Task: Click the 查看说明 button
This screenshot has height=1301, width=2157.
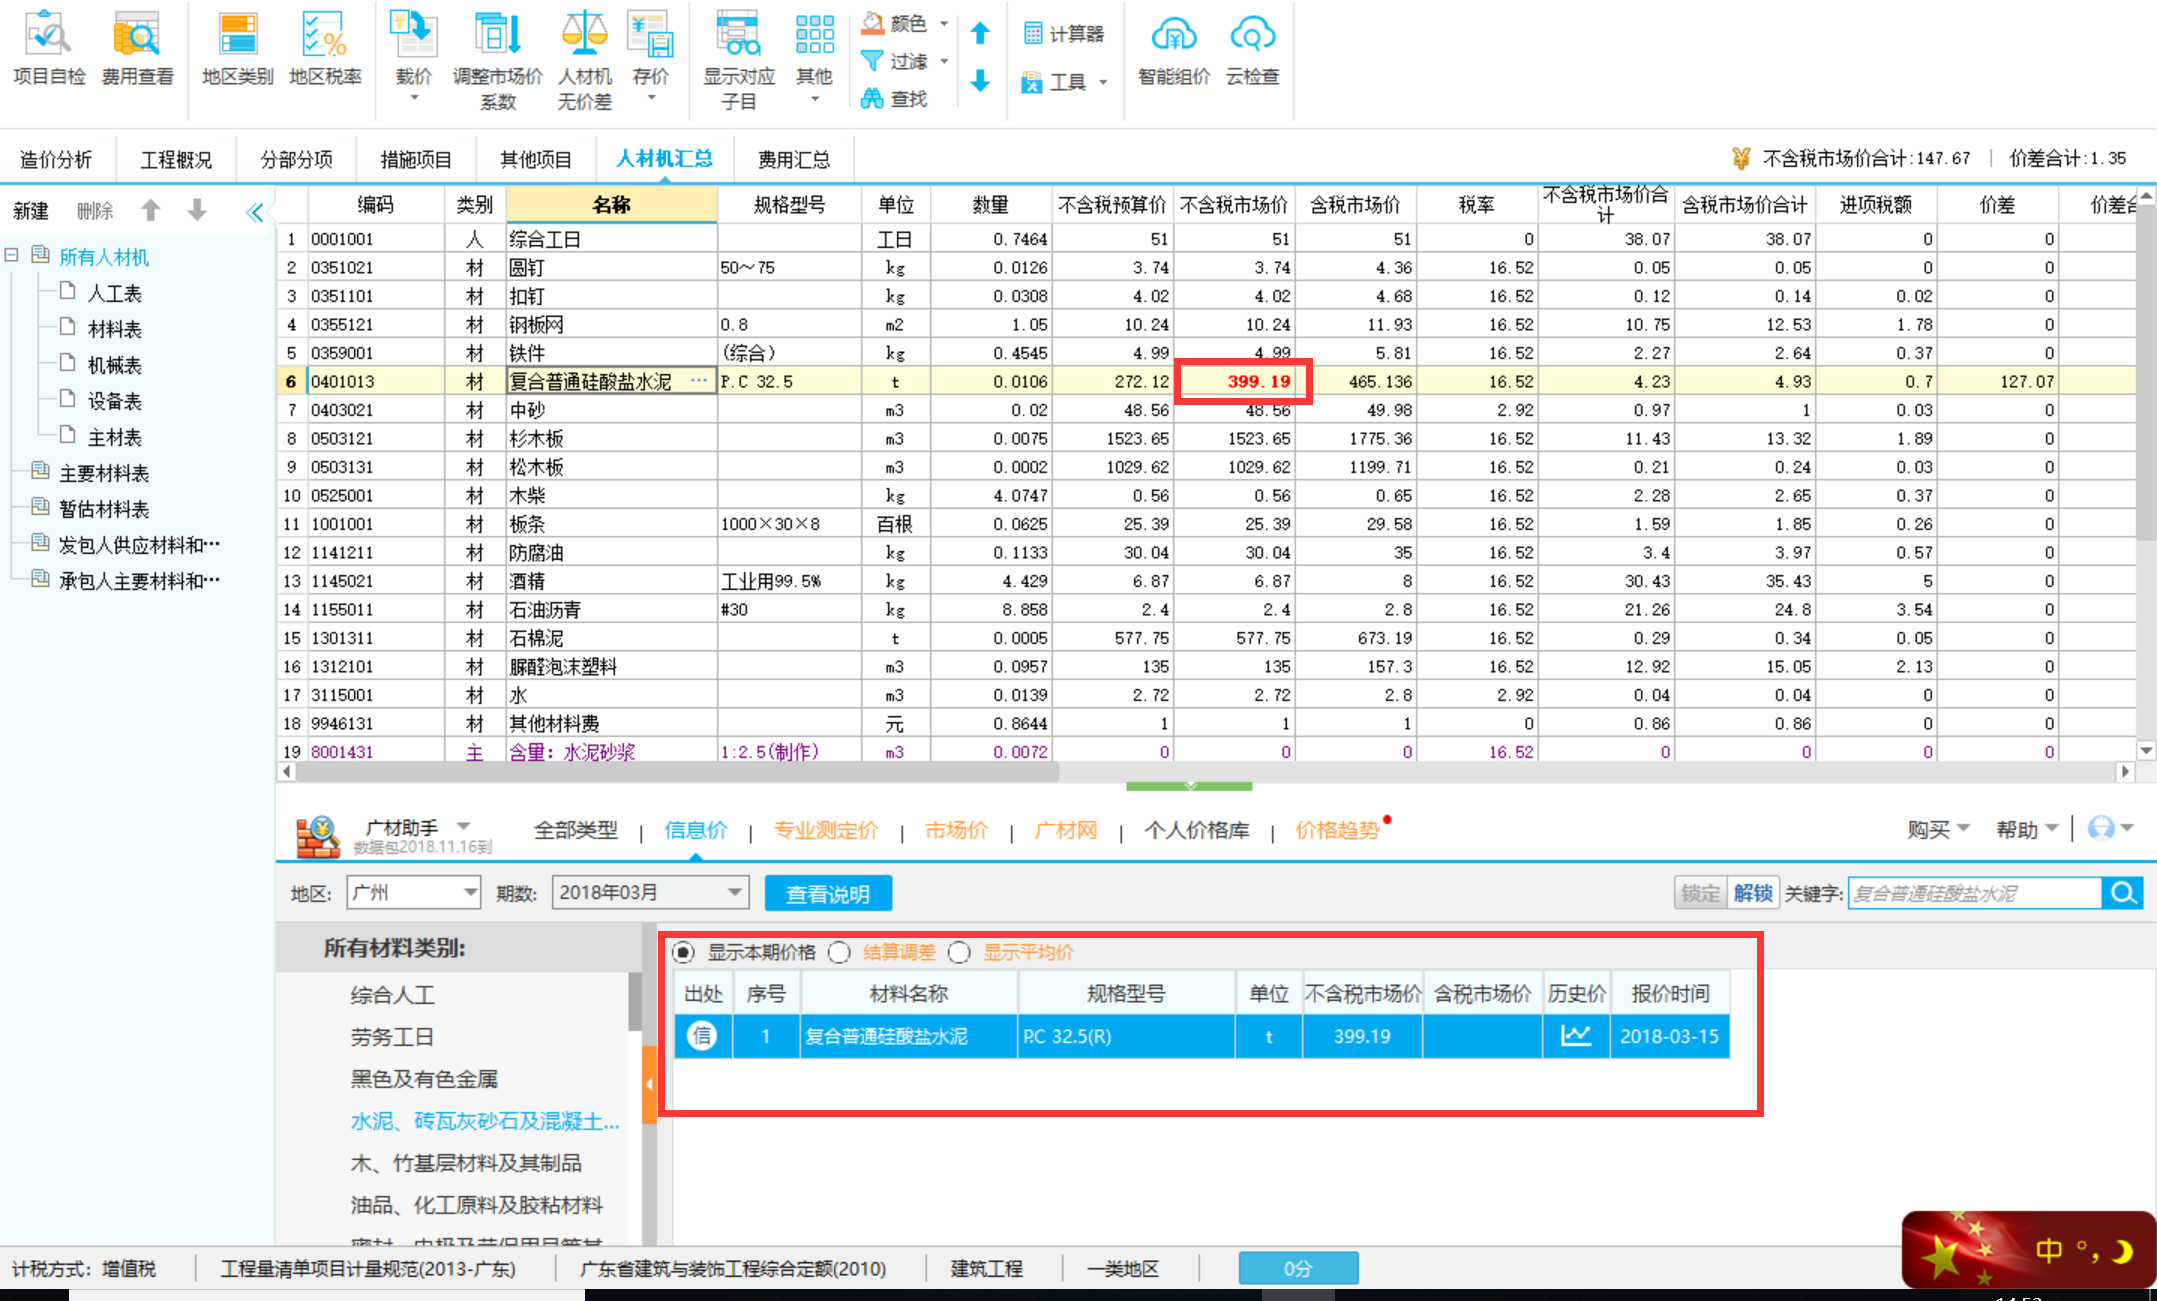Action: click(828, 893)
